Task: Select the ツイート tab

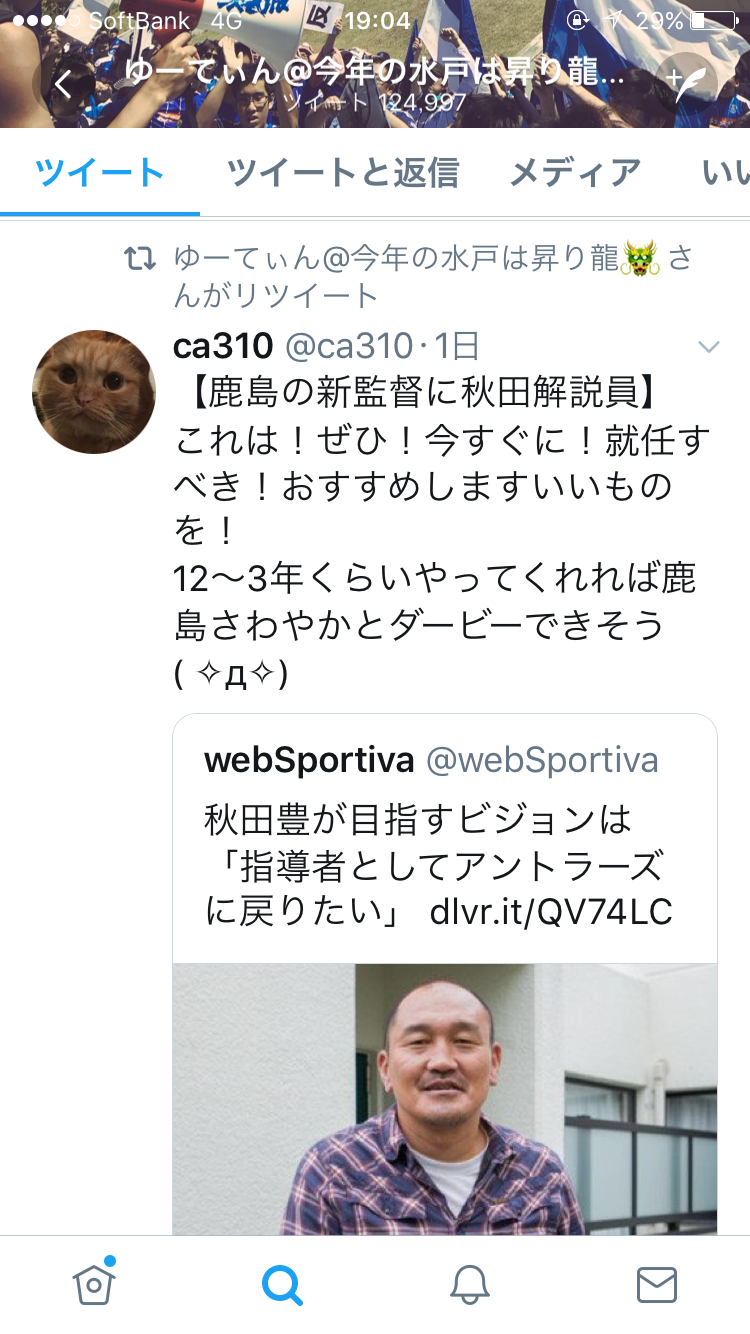Action: (x=100, y=173)
